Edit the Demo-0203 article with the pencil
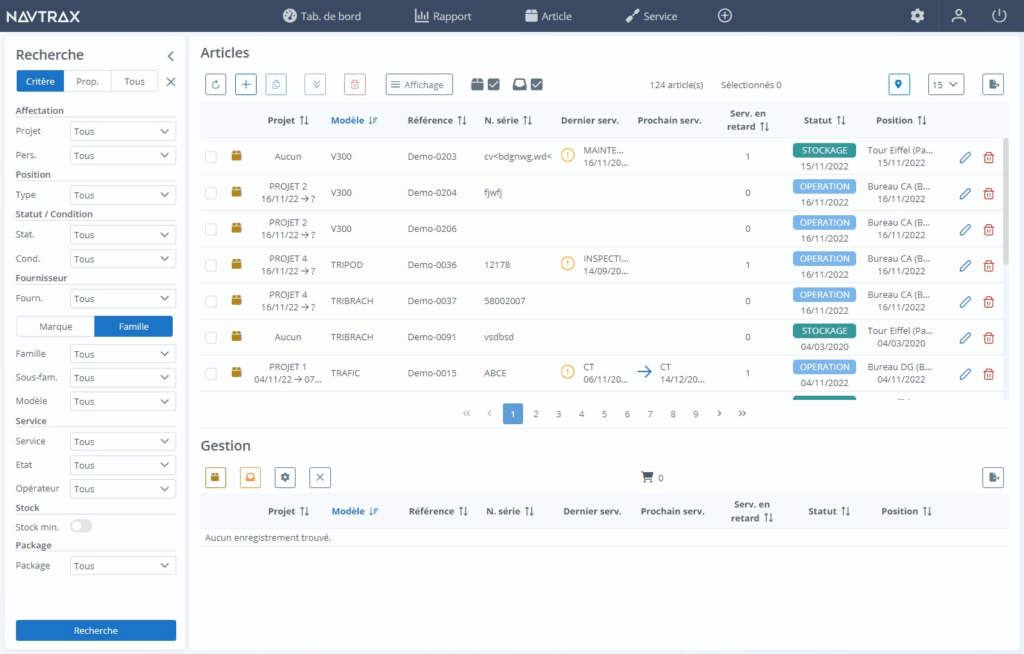This screenshot has width=1024, height=654. 963,157
